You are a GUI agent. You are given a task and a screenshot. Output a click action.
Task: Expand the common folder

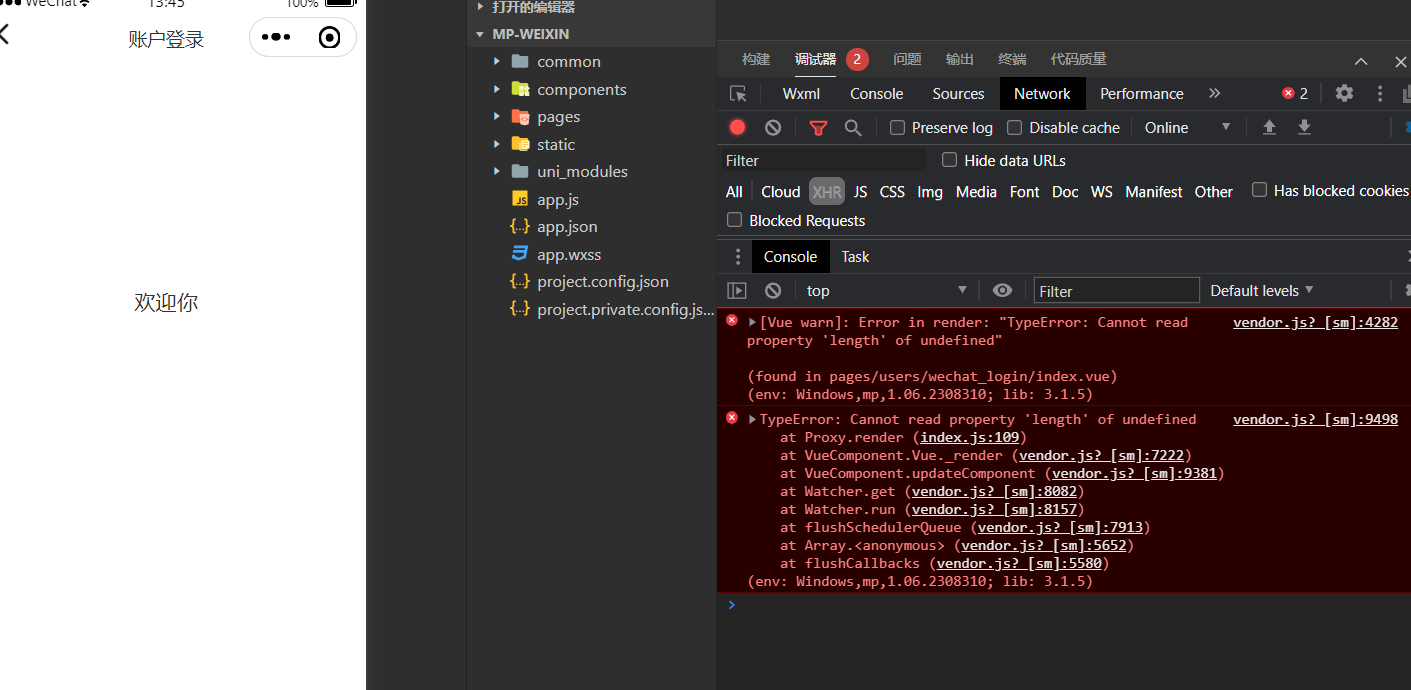point(497,61)
